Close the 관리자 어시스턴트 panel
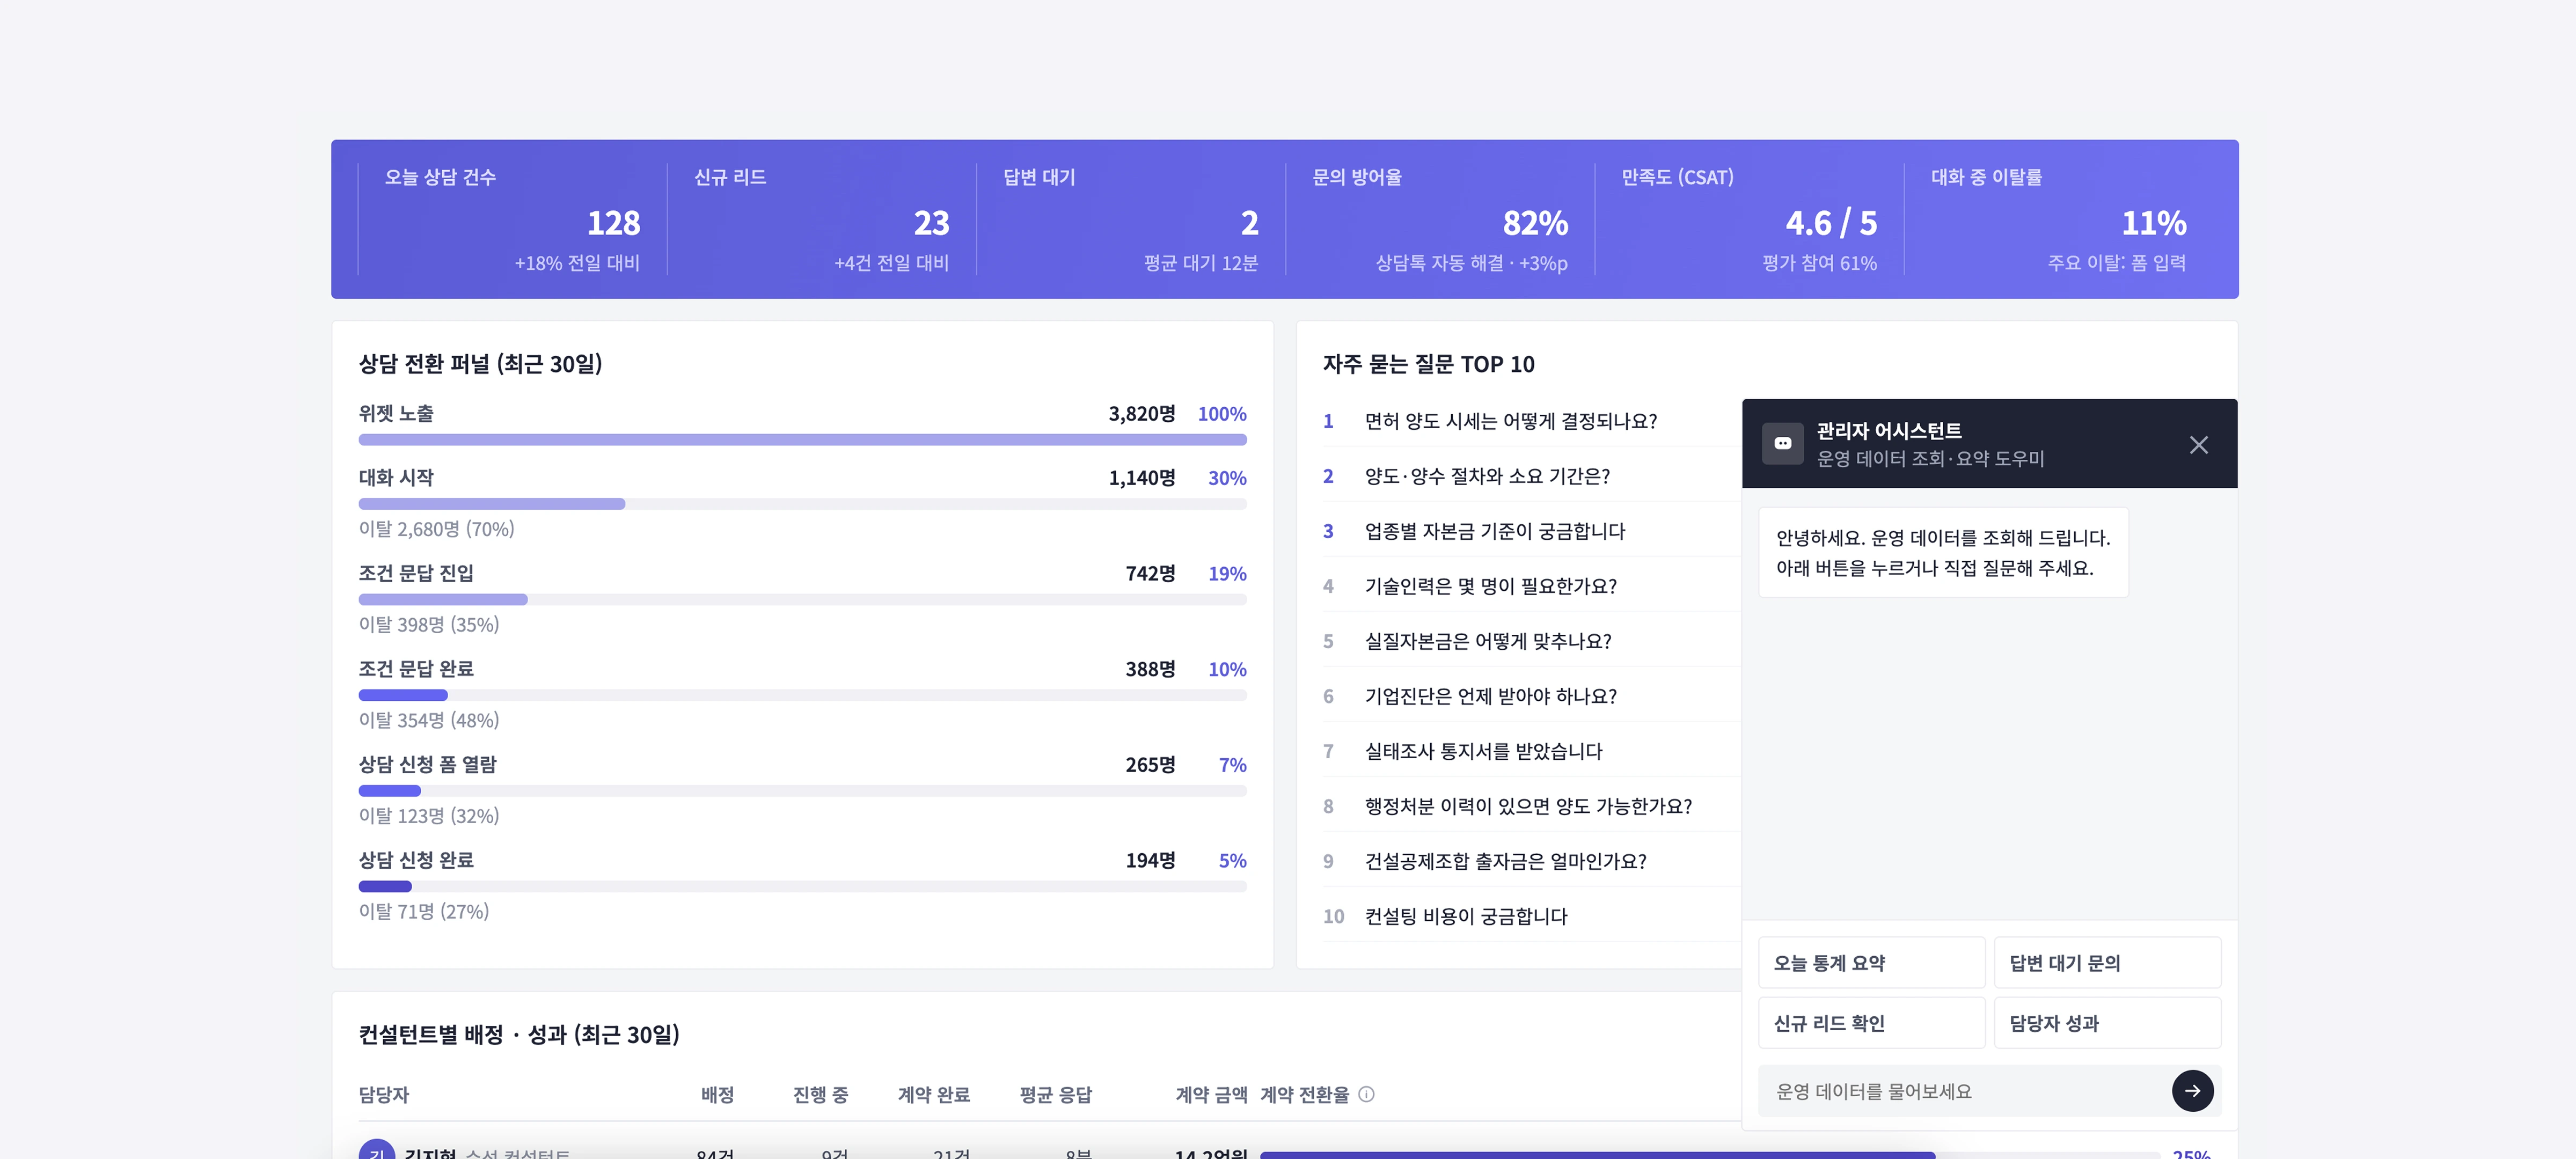The image size is (2576, 1159). [2198, 444]
